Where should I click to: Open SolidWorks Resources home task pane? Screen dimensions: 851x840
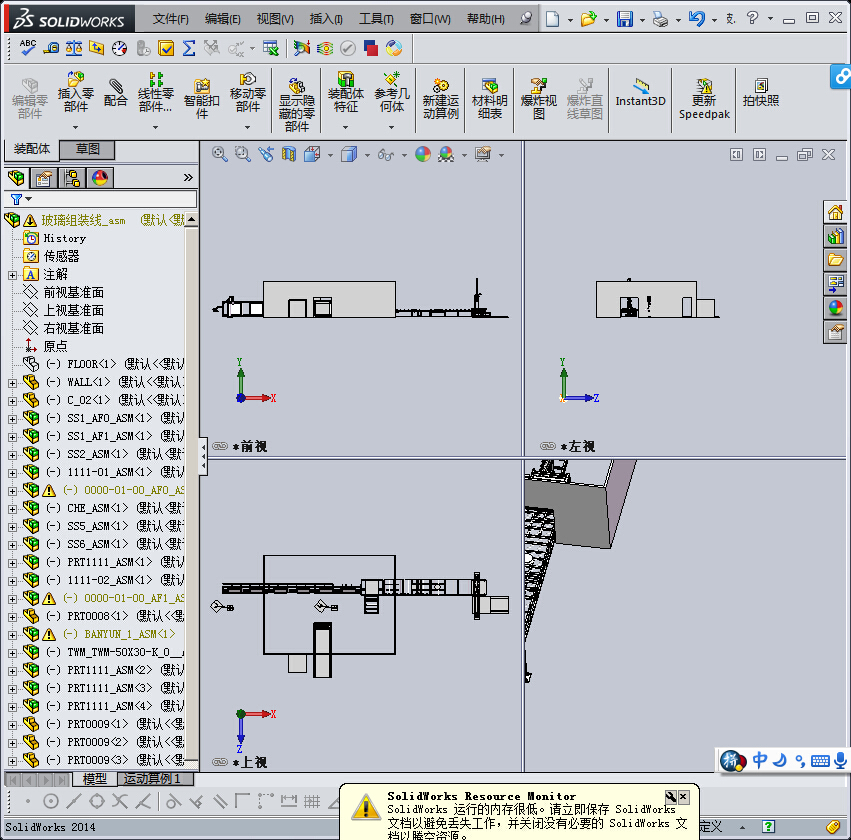[x=835, y=213]
